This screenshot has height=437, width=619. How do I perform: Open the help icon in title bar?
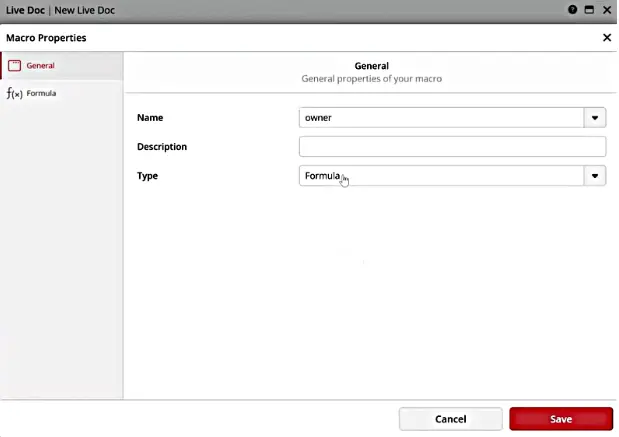(x=572, y=10)
